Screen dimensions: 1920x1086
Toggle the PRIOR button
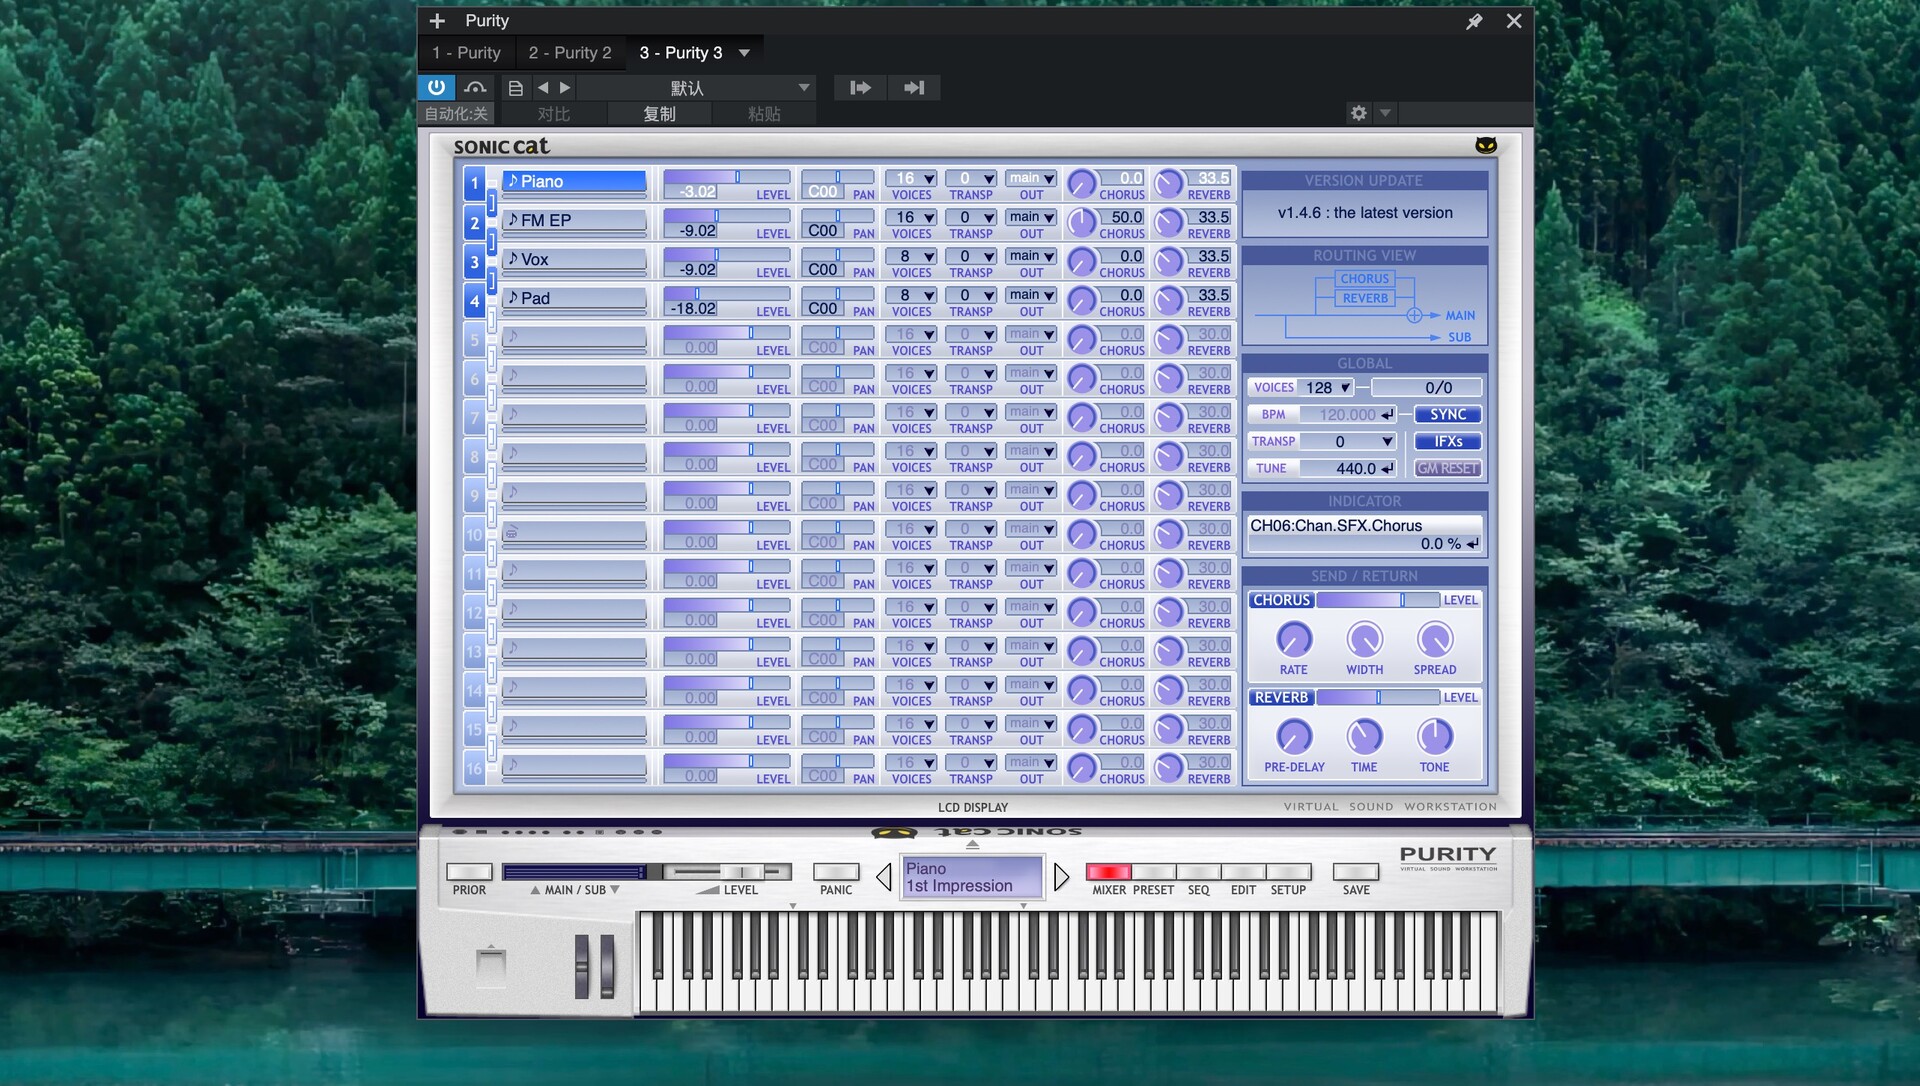(x=469, y=871)
